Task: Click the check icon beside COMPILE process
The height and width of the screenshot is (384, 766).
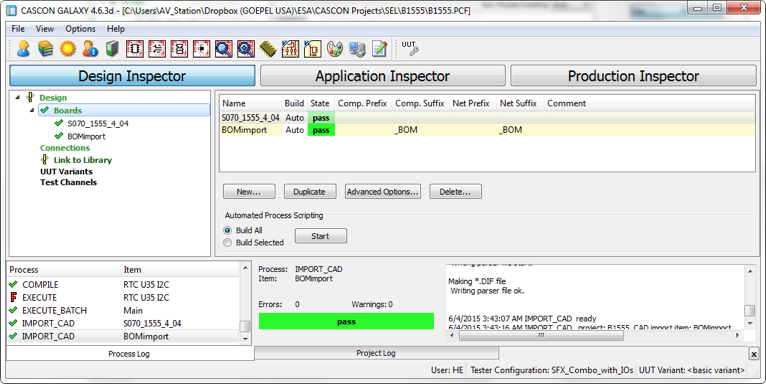Action: [13, 284]
